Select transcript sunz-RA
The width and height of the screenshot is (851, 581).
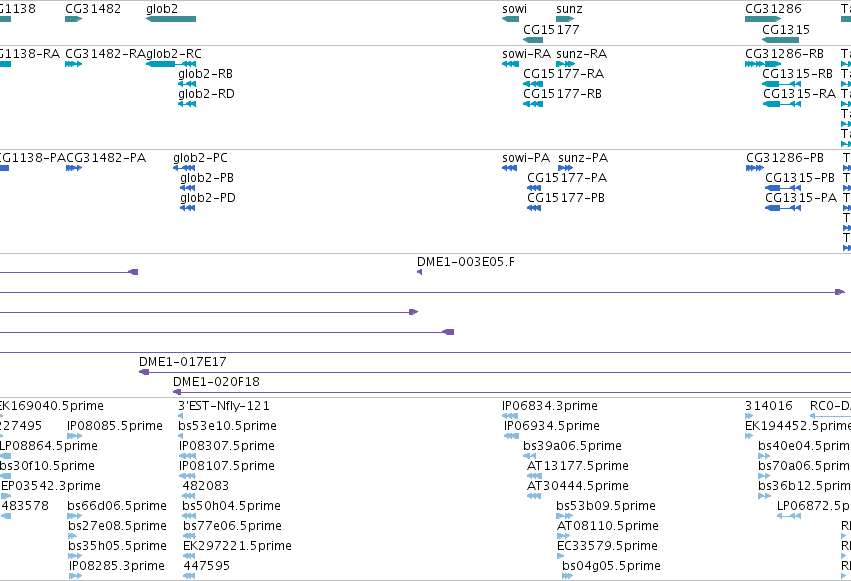(x=566, y=64)
